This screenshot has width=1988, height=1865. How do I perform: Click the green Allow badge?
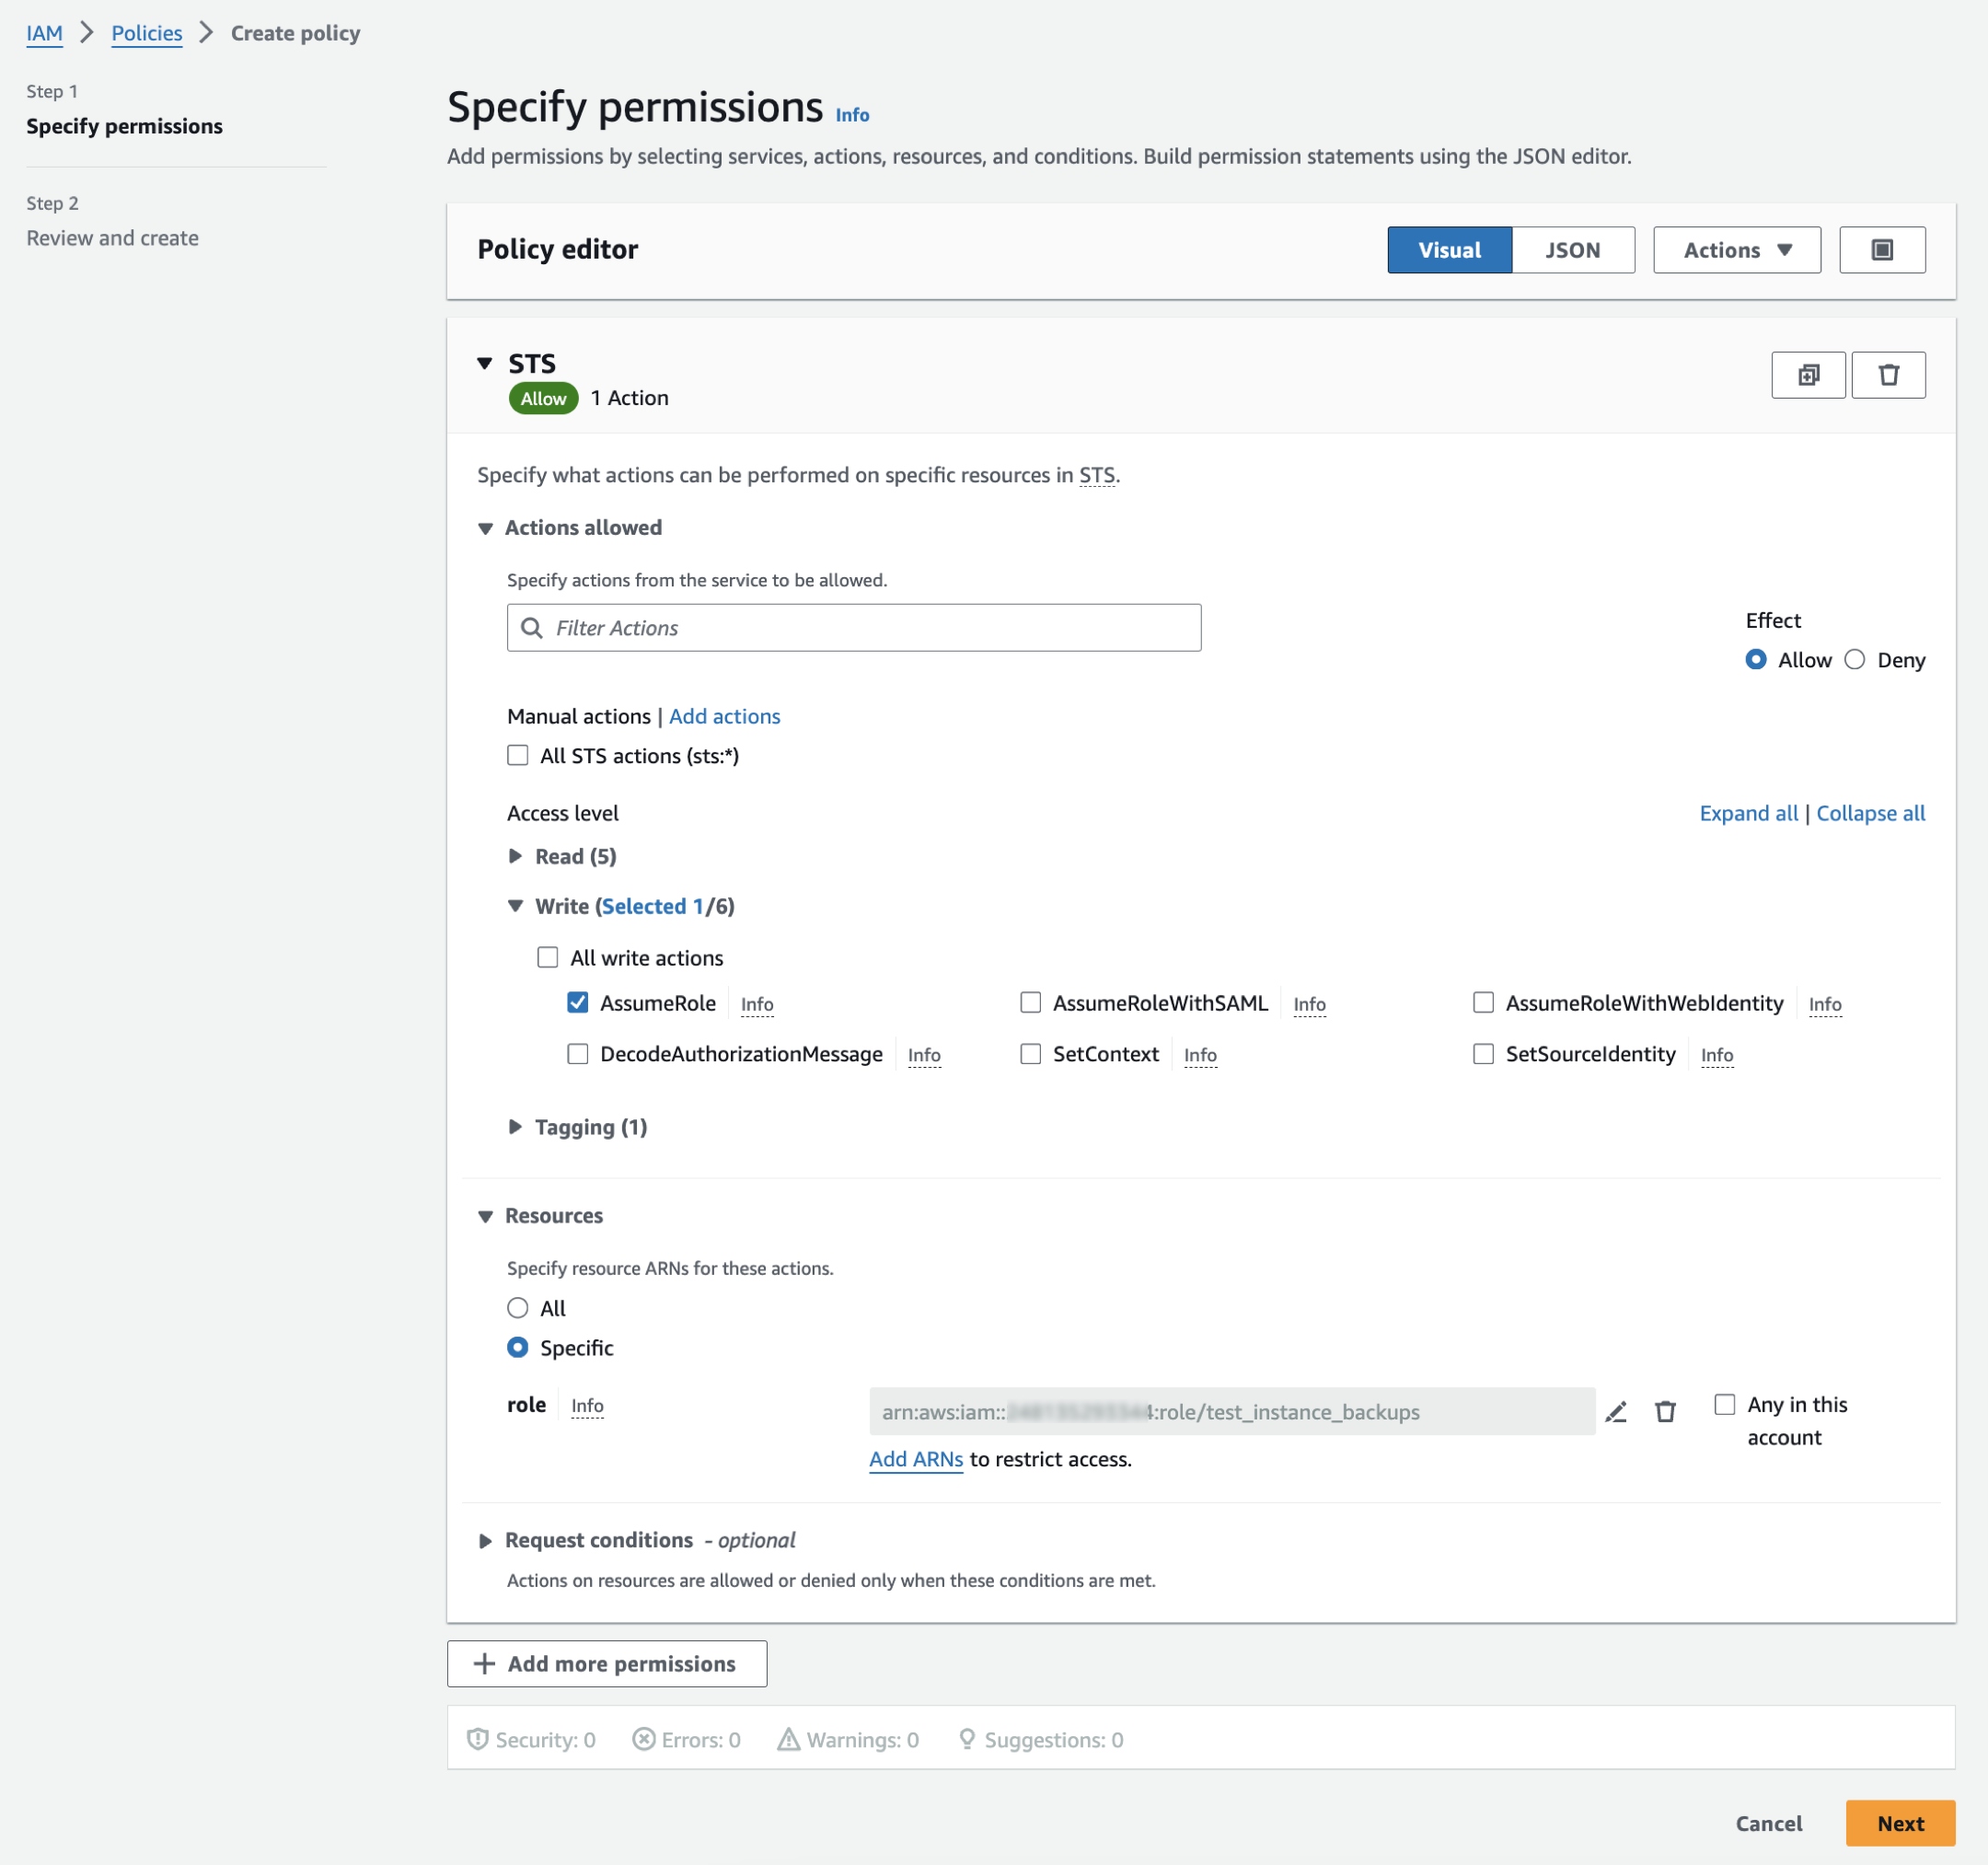[x=543, y=398]
